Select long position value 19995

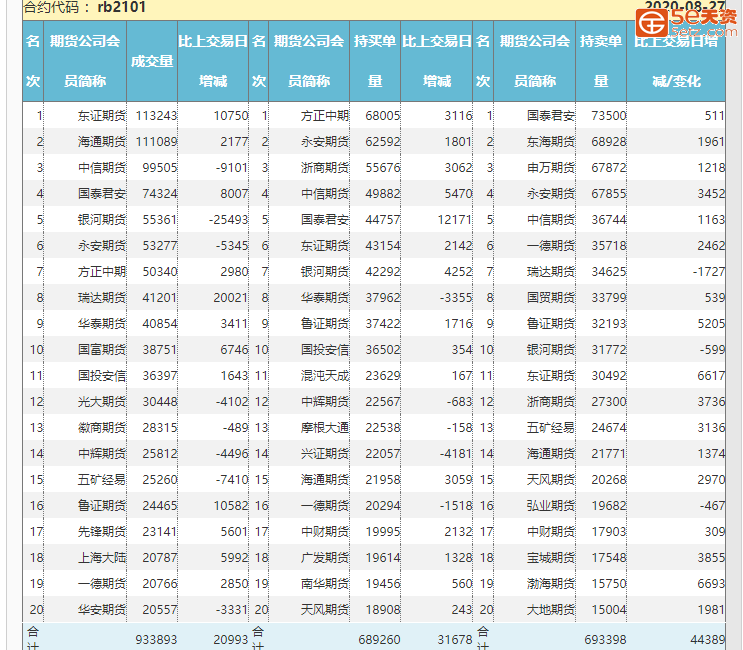coord(382,533)
